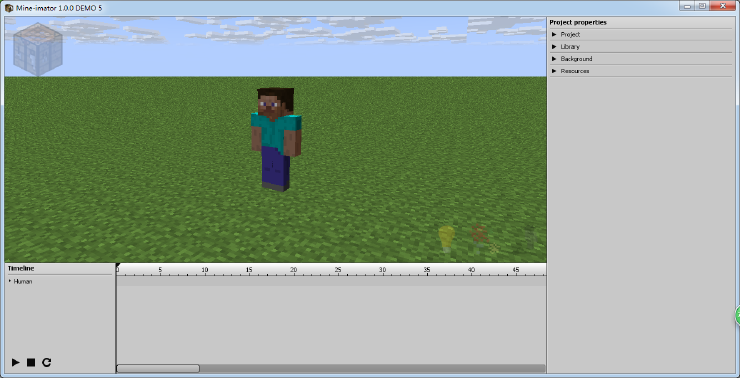Play the animation
The height and width of the screenshot is (378, 740).
tap(16, 362)
